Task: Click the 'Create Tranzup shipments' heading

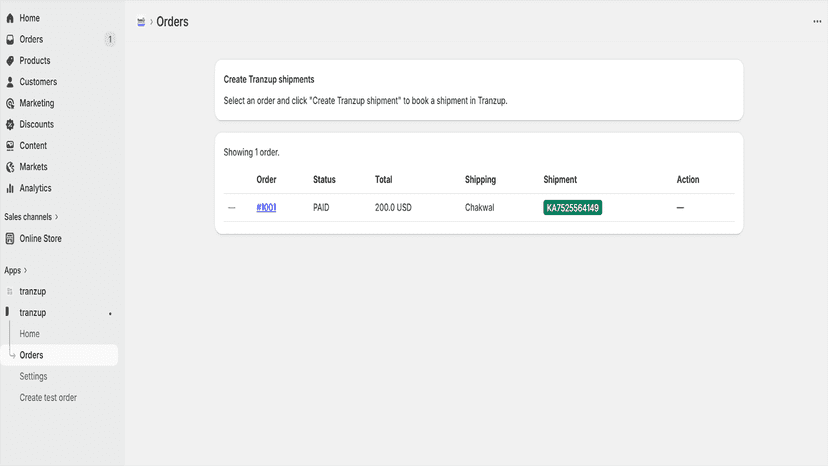Action: 269,79
